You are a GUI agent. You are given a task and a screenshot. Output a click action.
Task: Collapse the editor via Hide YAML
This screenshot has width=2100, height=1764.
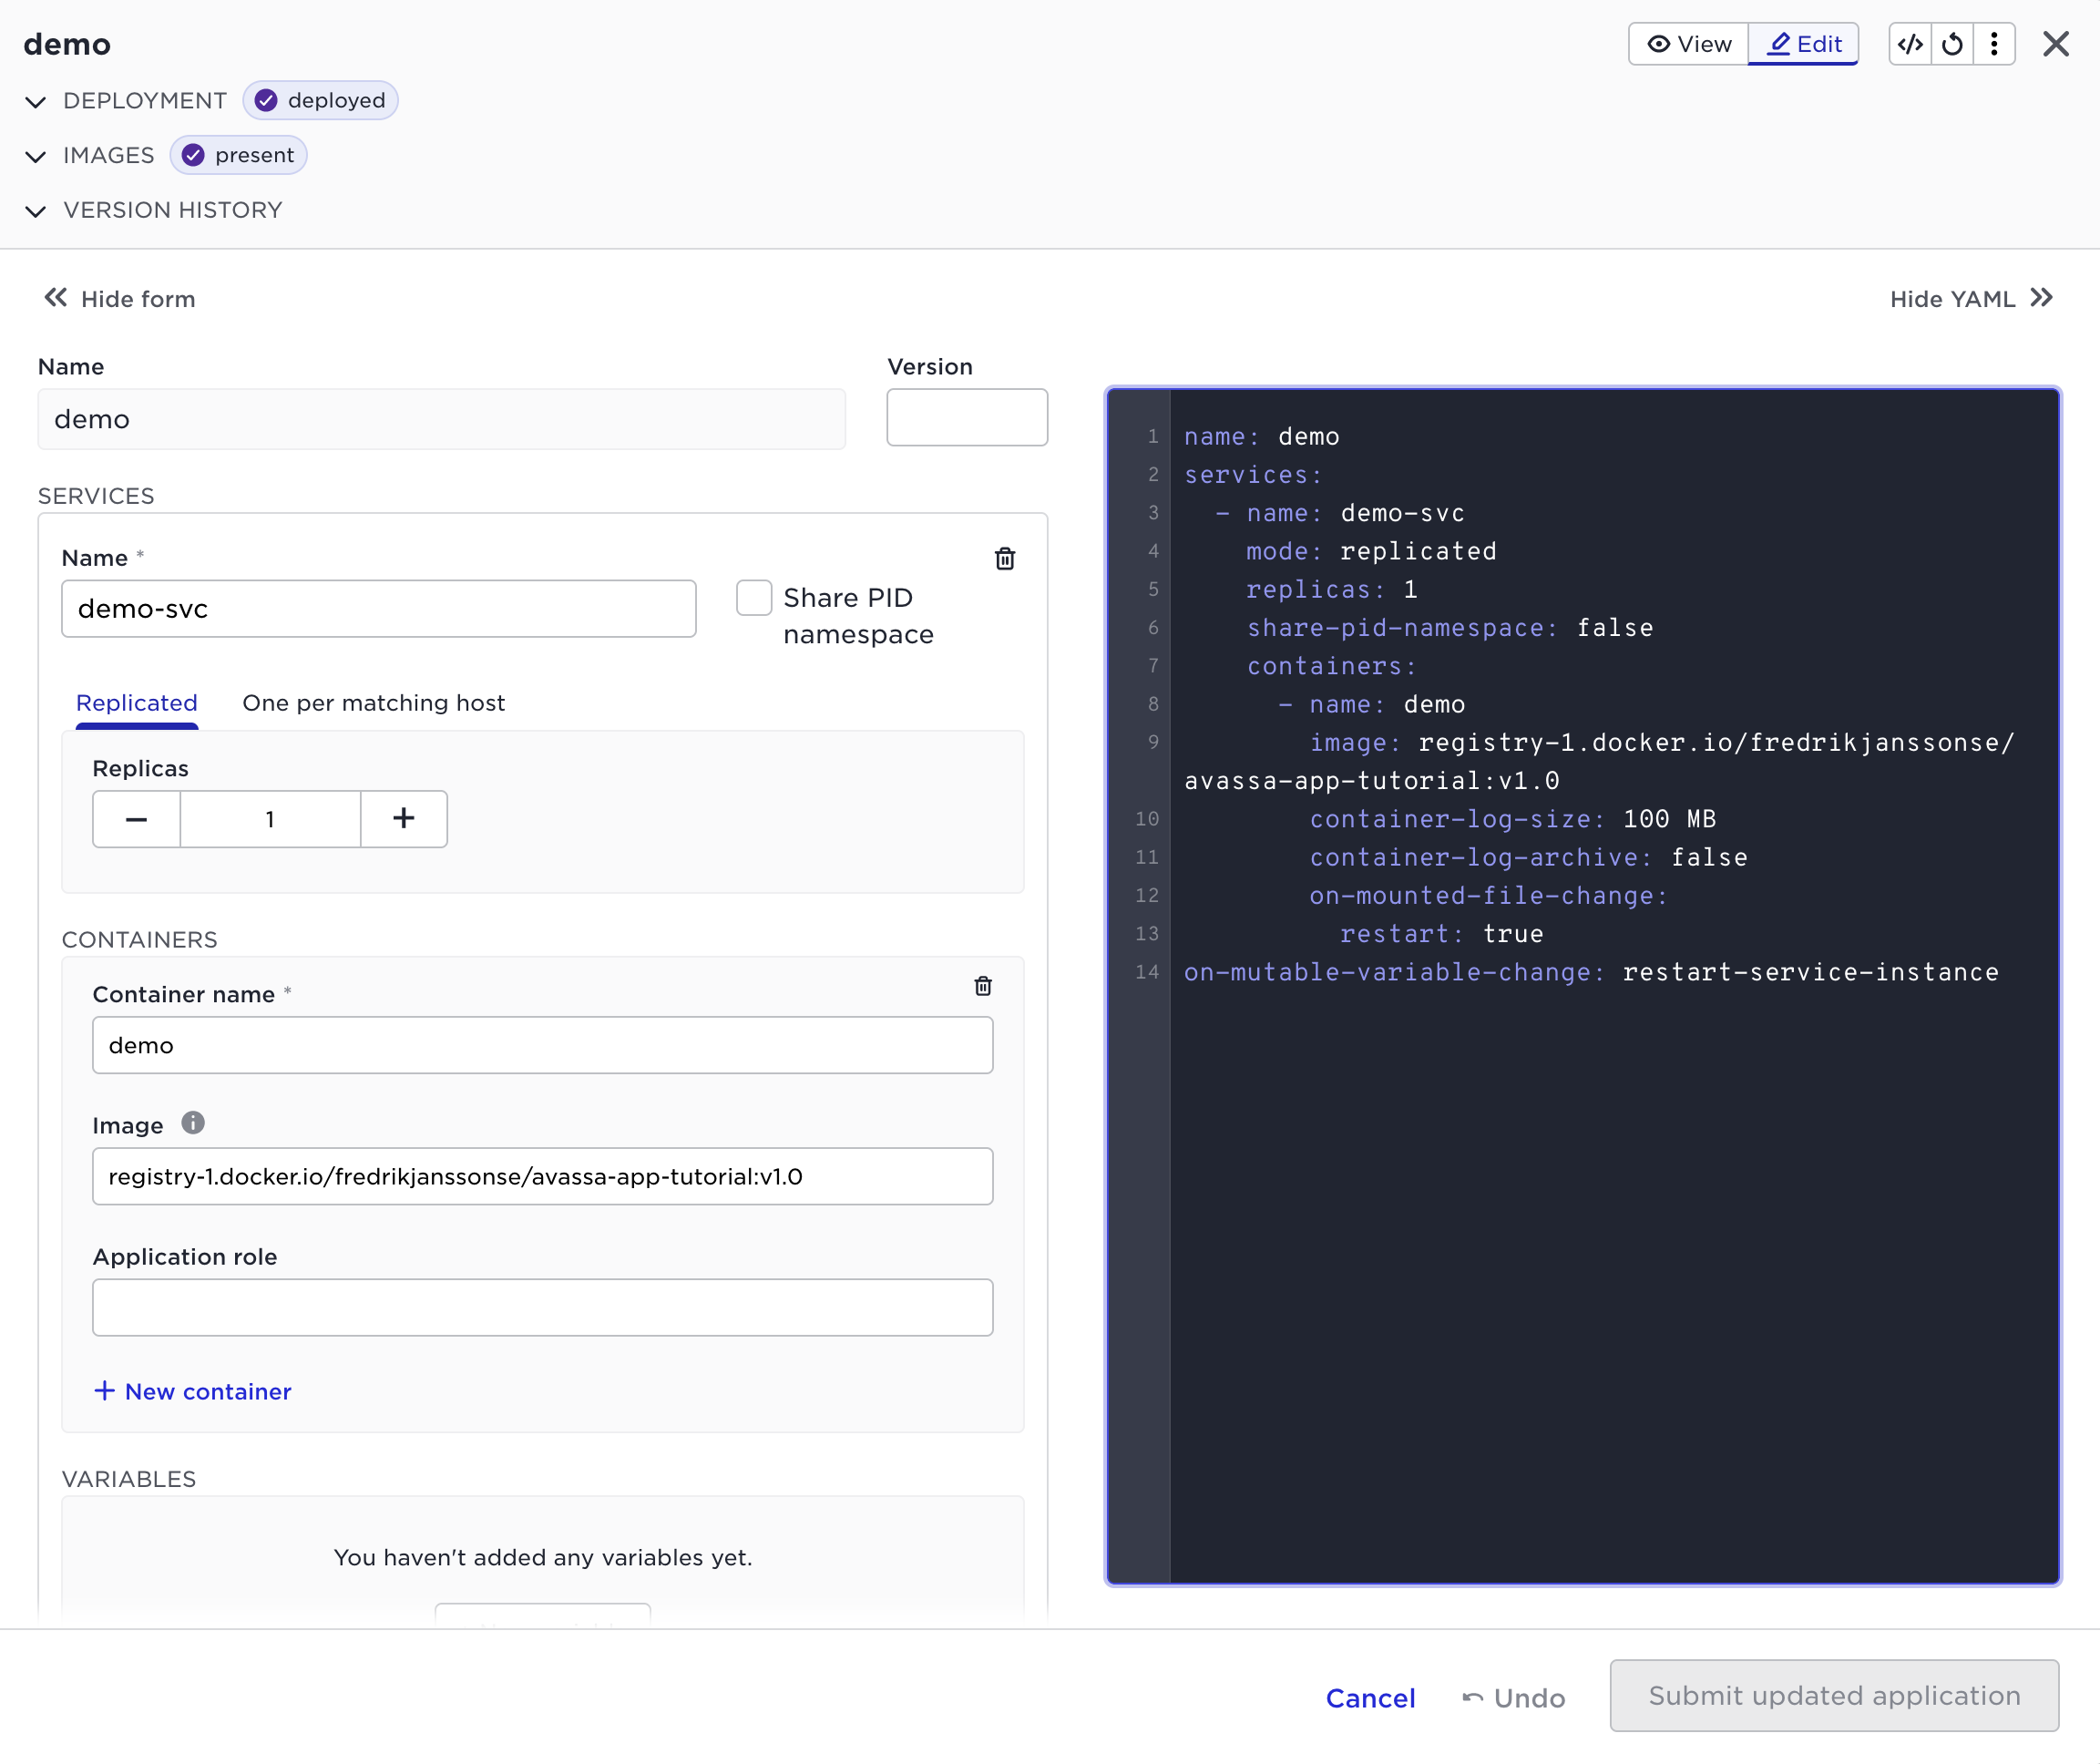pyautogui.click(x=1972, y=299)
